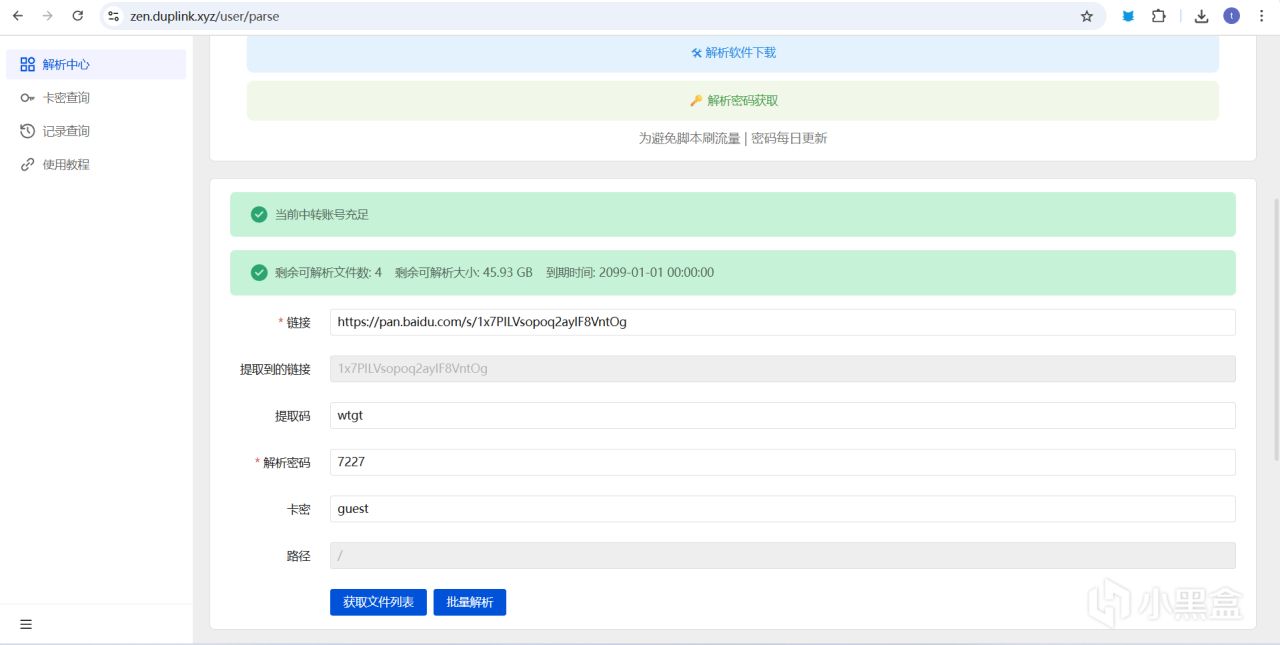The width and height of the screenshot is (1280, 645).
Task: Open the Chrome profile avatar
Action: point(1231,16)
